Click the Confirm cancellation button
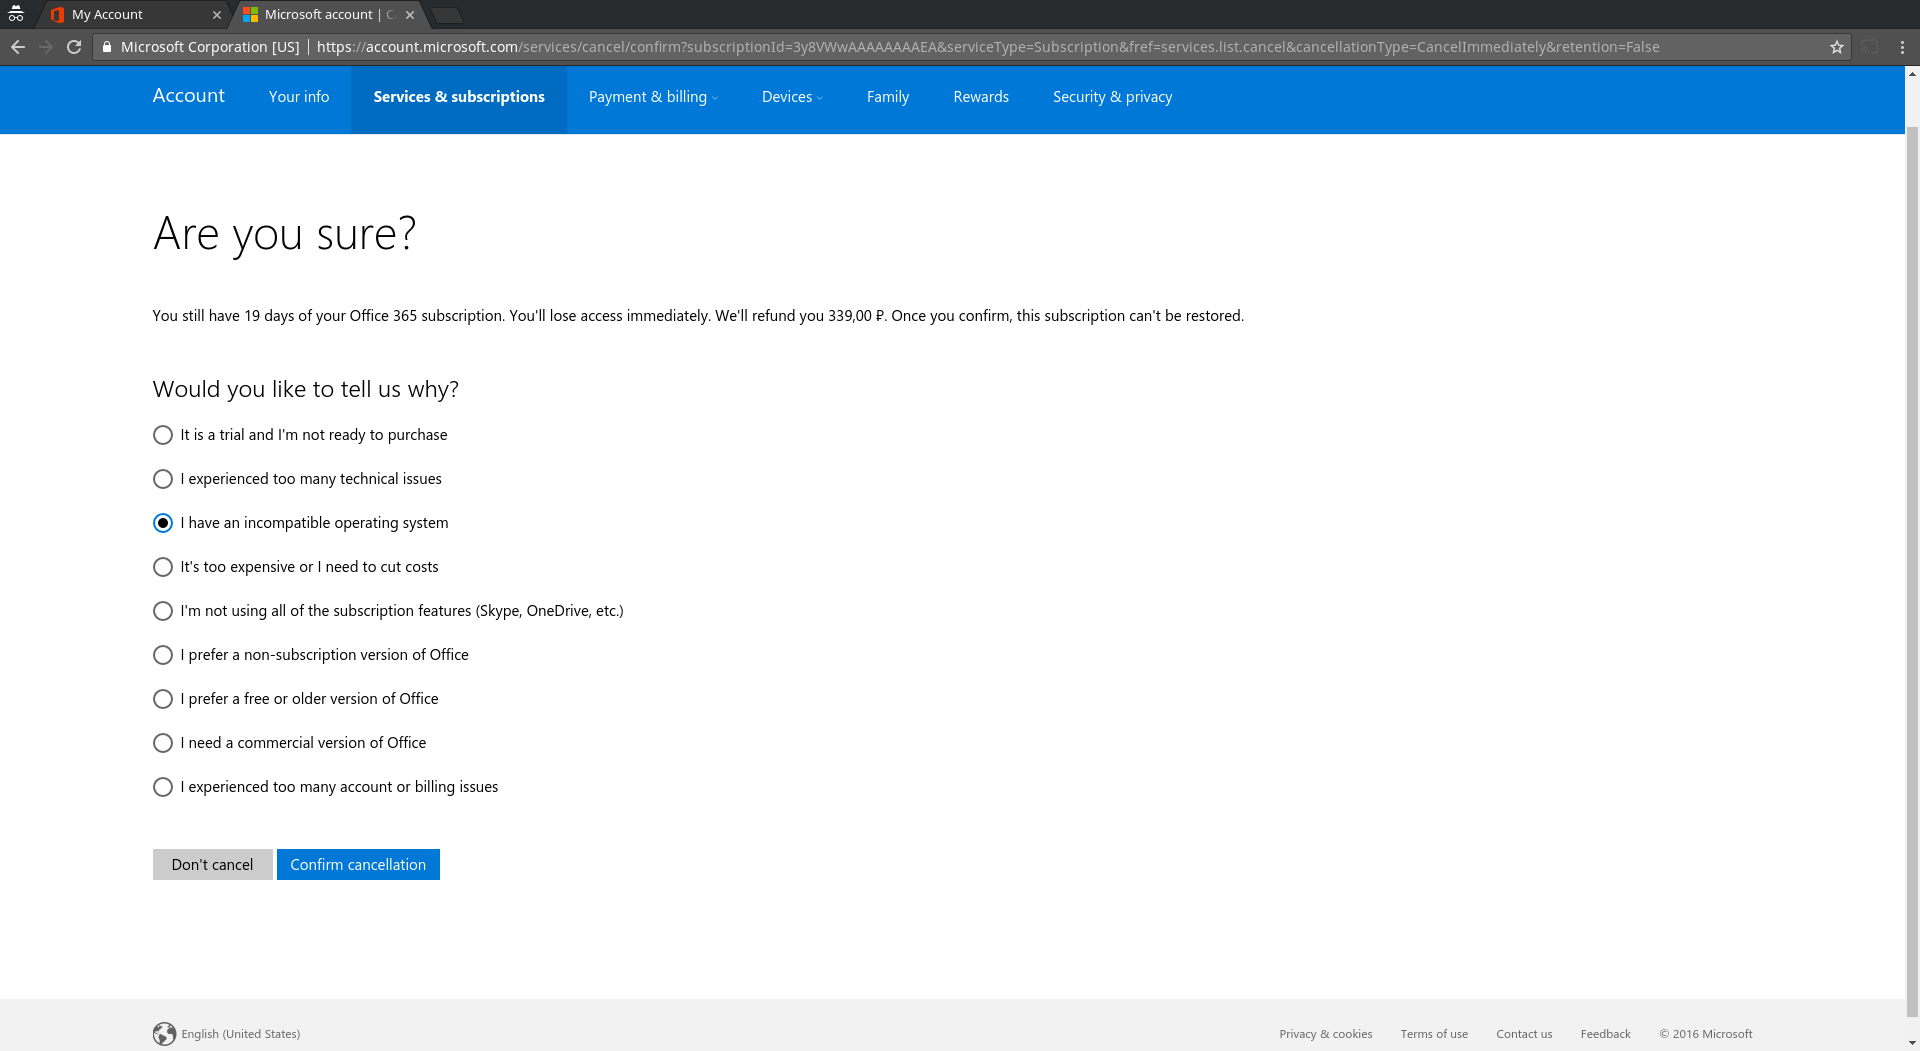The height and width of the screenshot is (1051, 1920). [358, 865]
